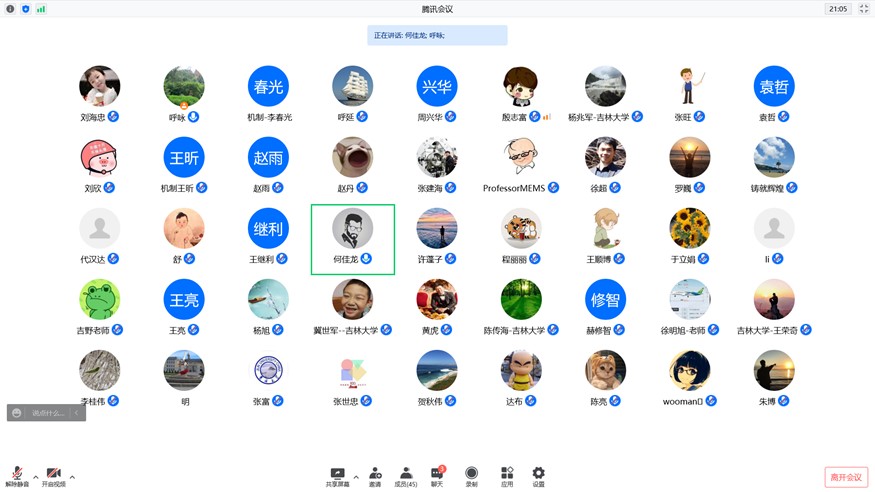Start recording with the 录制 icon
Image resolution: width=875 pixels, height=492 pixels.
tap(471, 475)
